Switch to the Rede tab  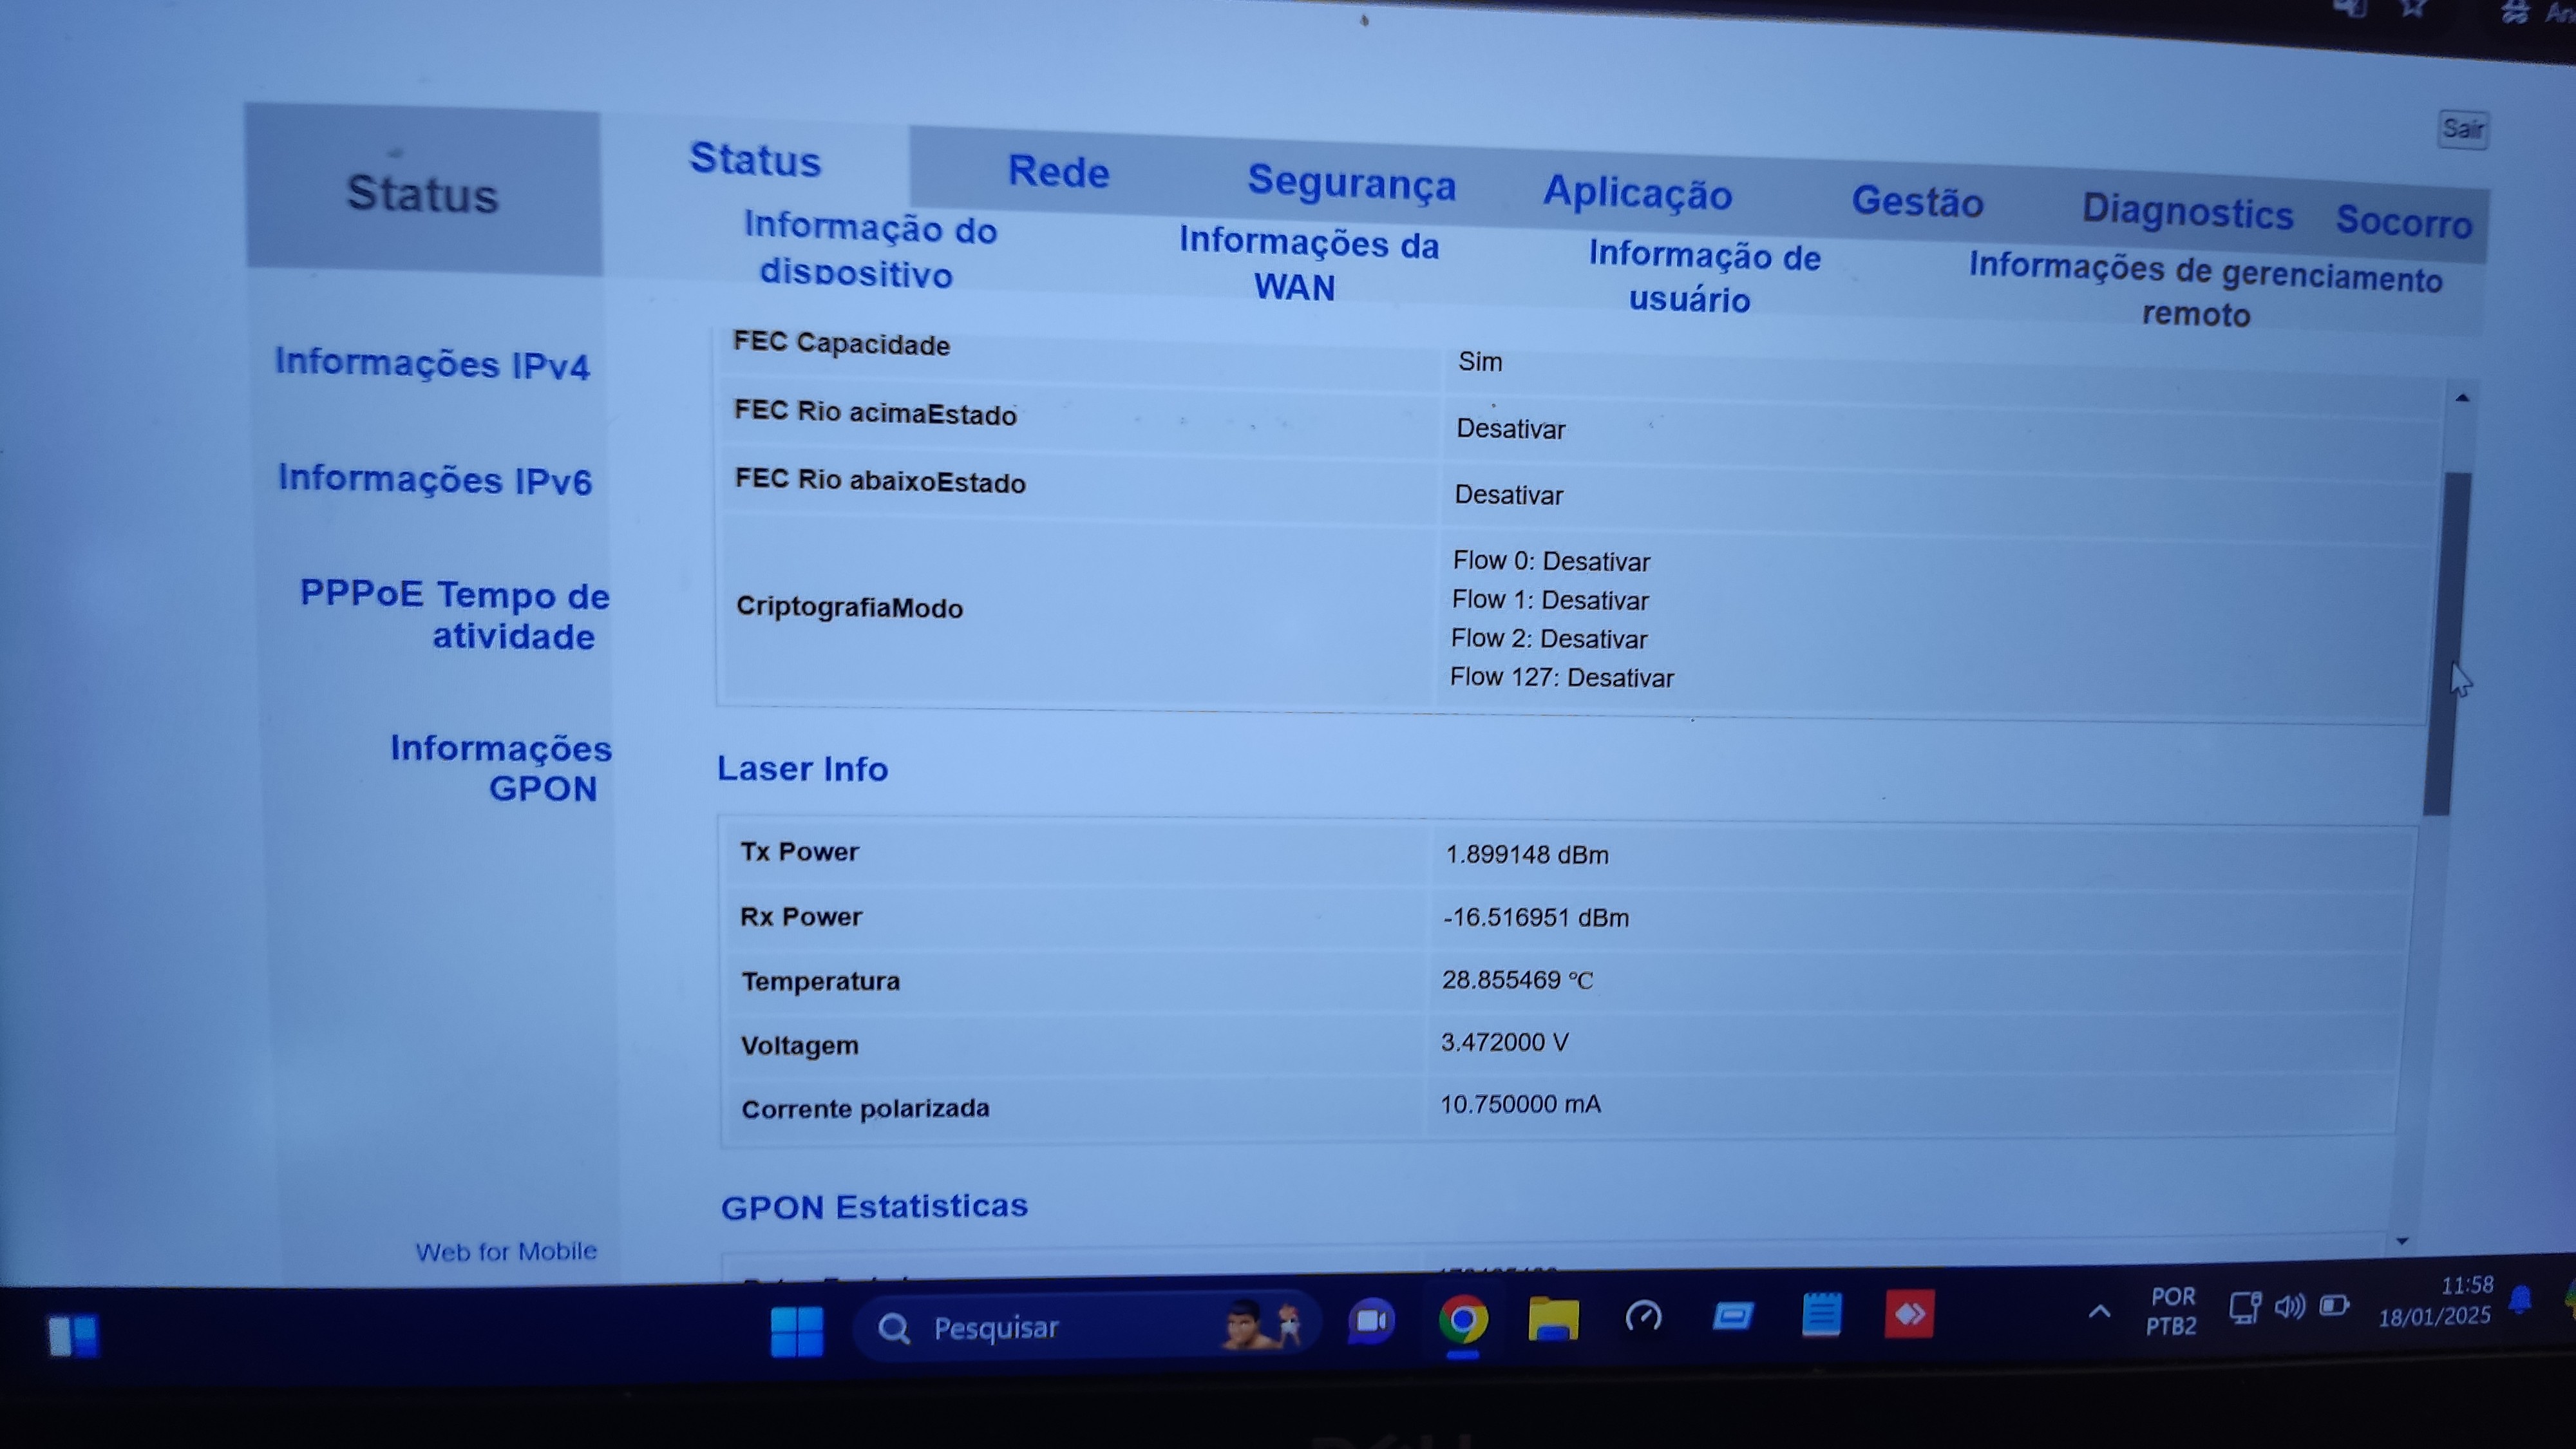(x=1058, y=172)
